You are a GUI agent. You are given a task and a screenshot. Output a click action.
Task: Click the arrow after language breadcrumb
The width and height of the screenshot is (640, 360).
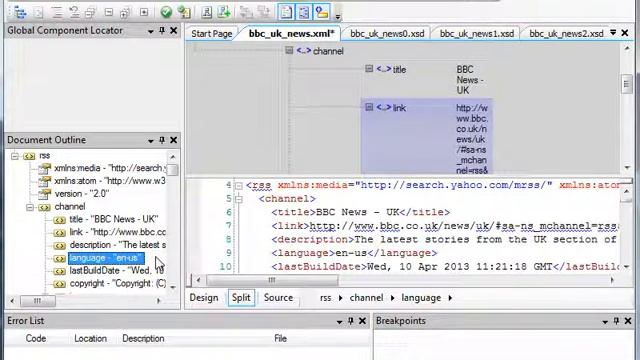click(450, 298)
